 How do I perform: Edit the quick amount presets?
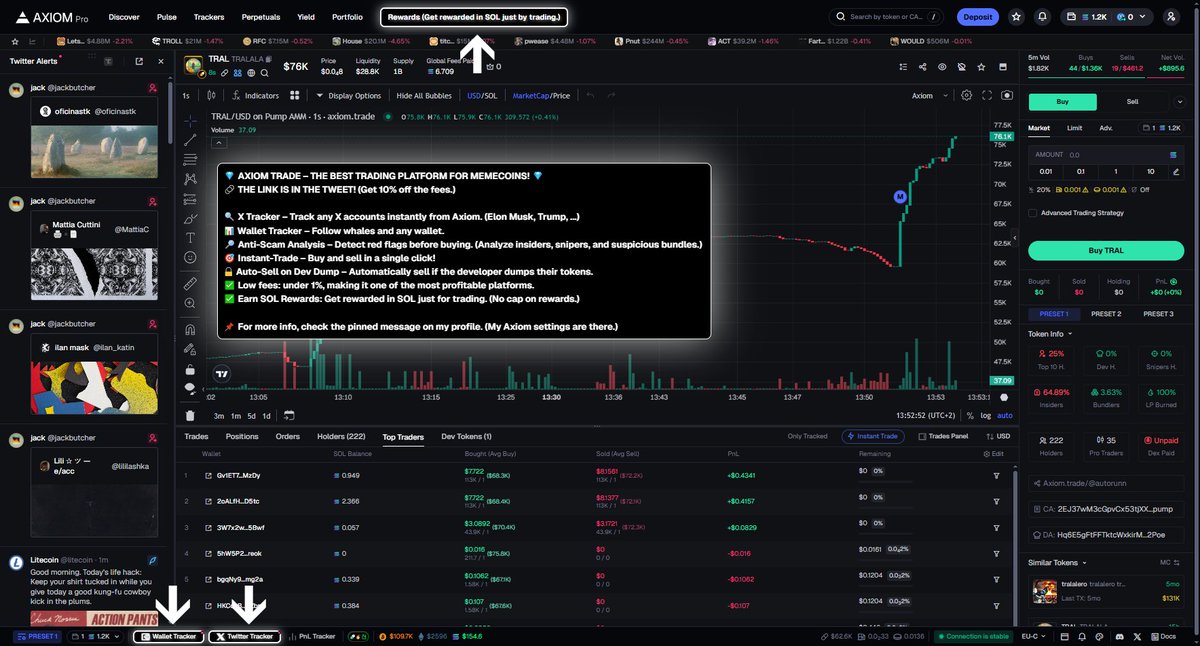click(x=1176, y=171)
